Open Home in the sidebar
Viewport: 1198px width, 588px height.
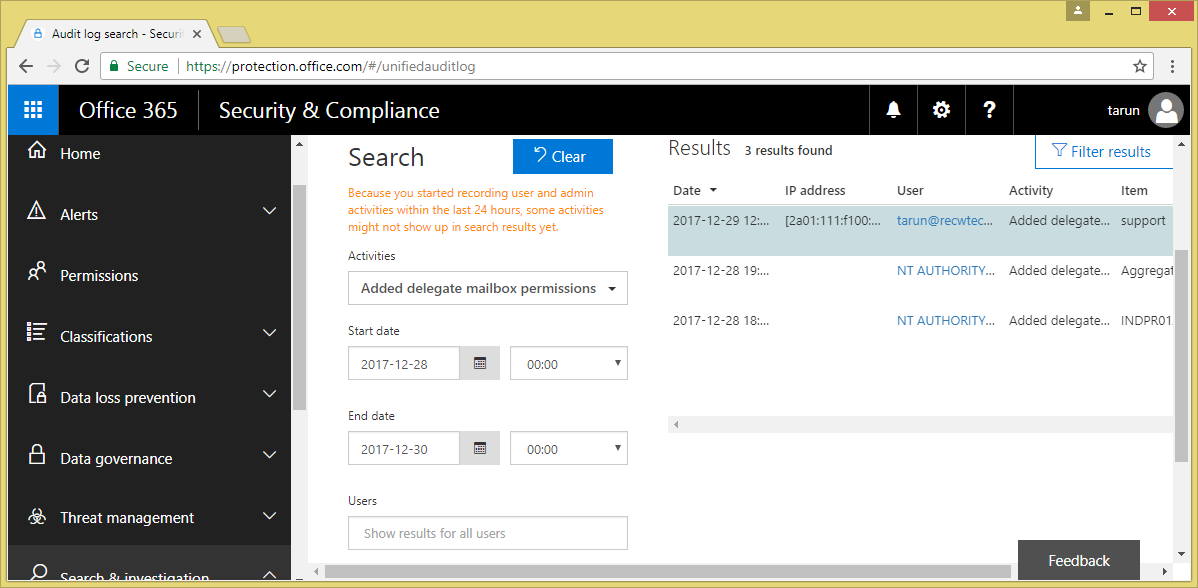point(80,153)
